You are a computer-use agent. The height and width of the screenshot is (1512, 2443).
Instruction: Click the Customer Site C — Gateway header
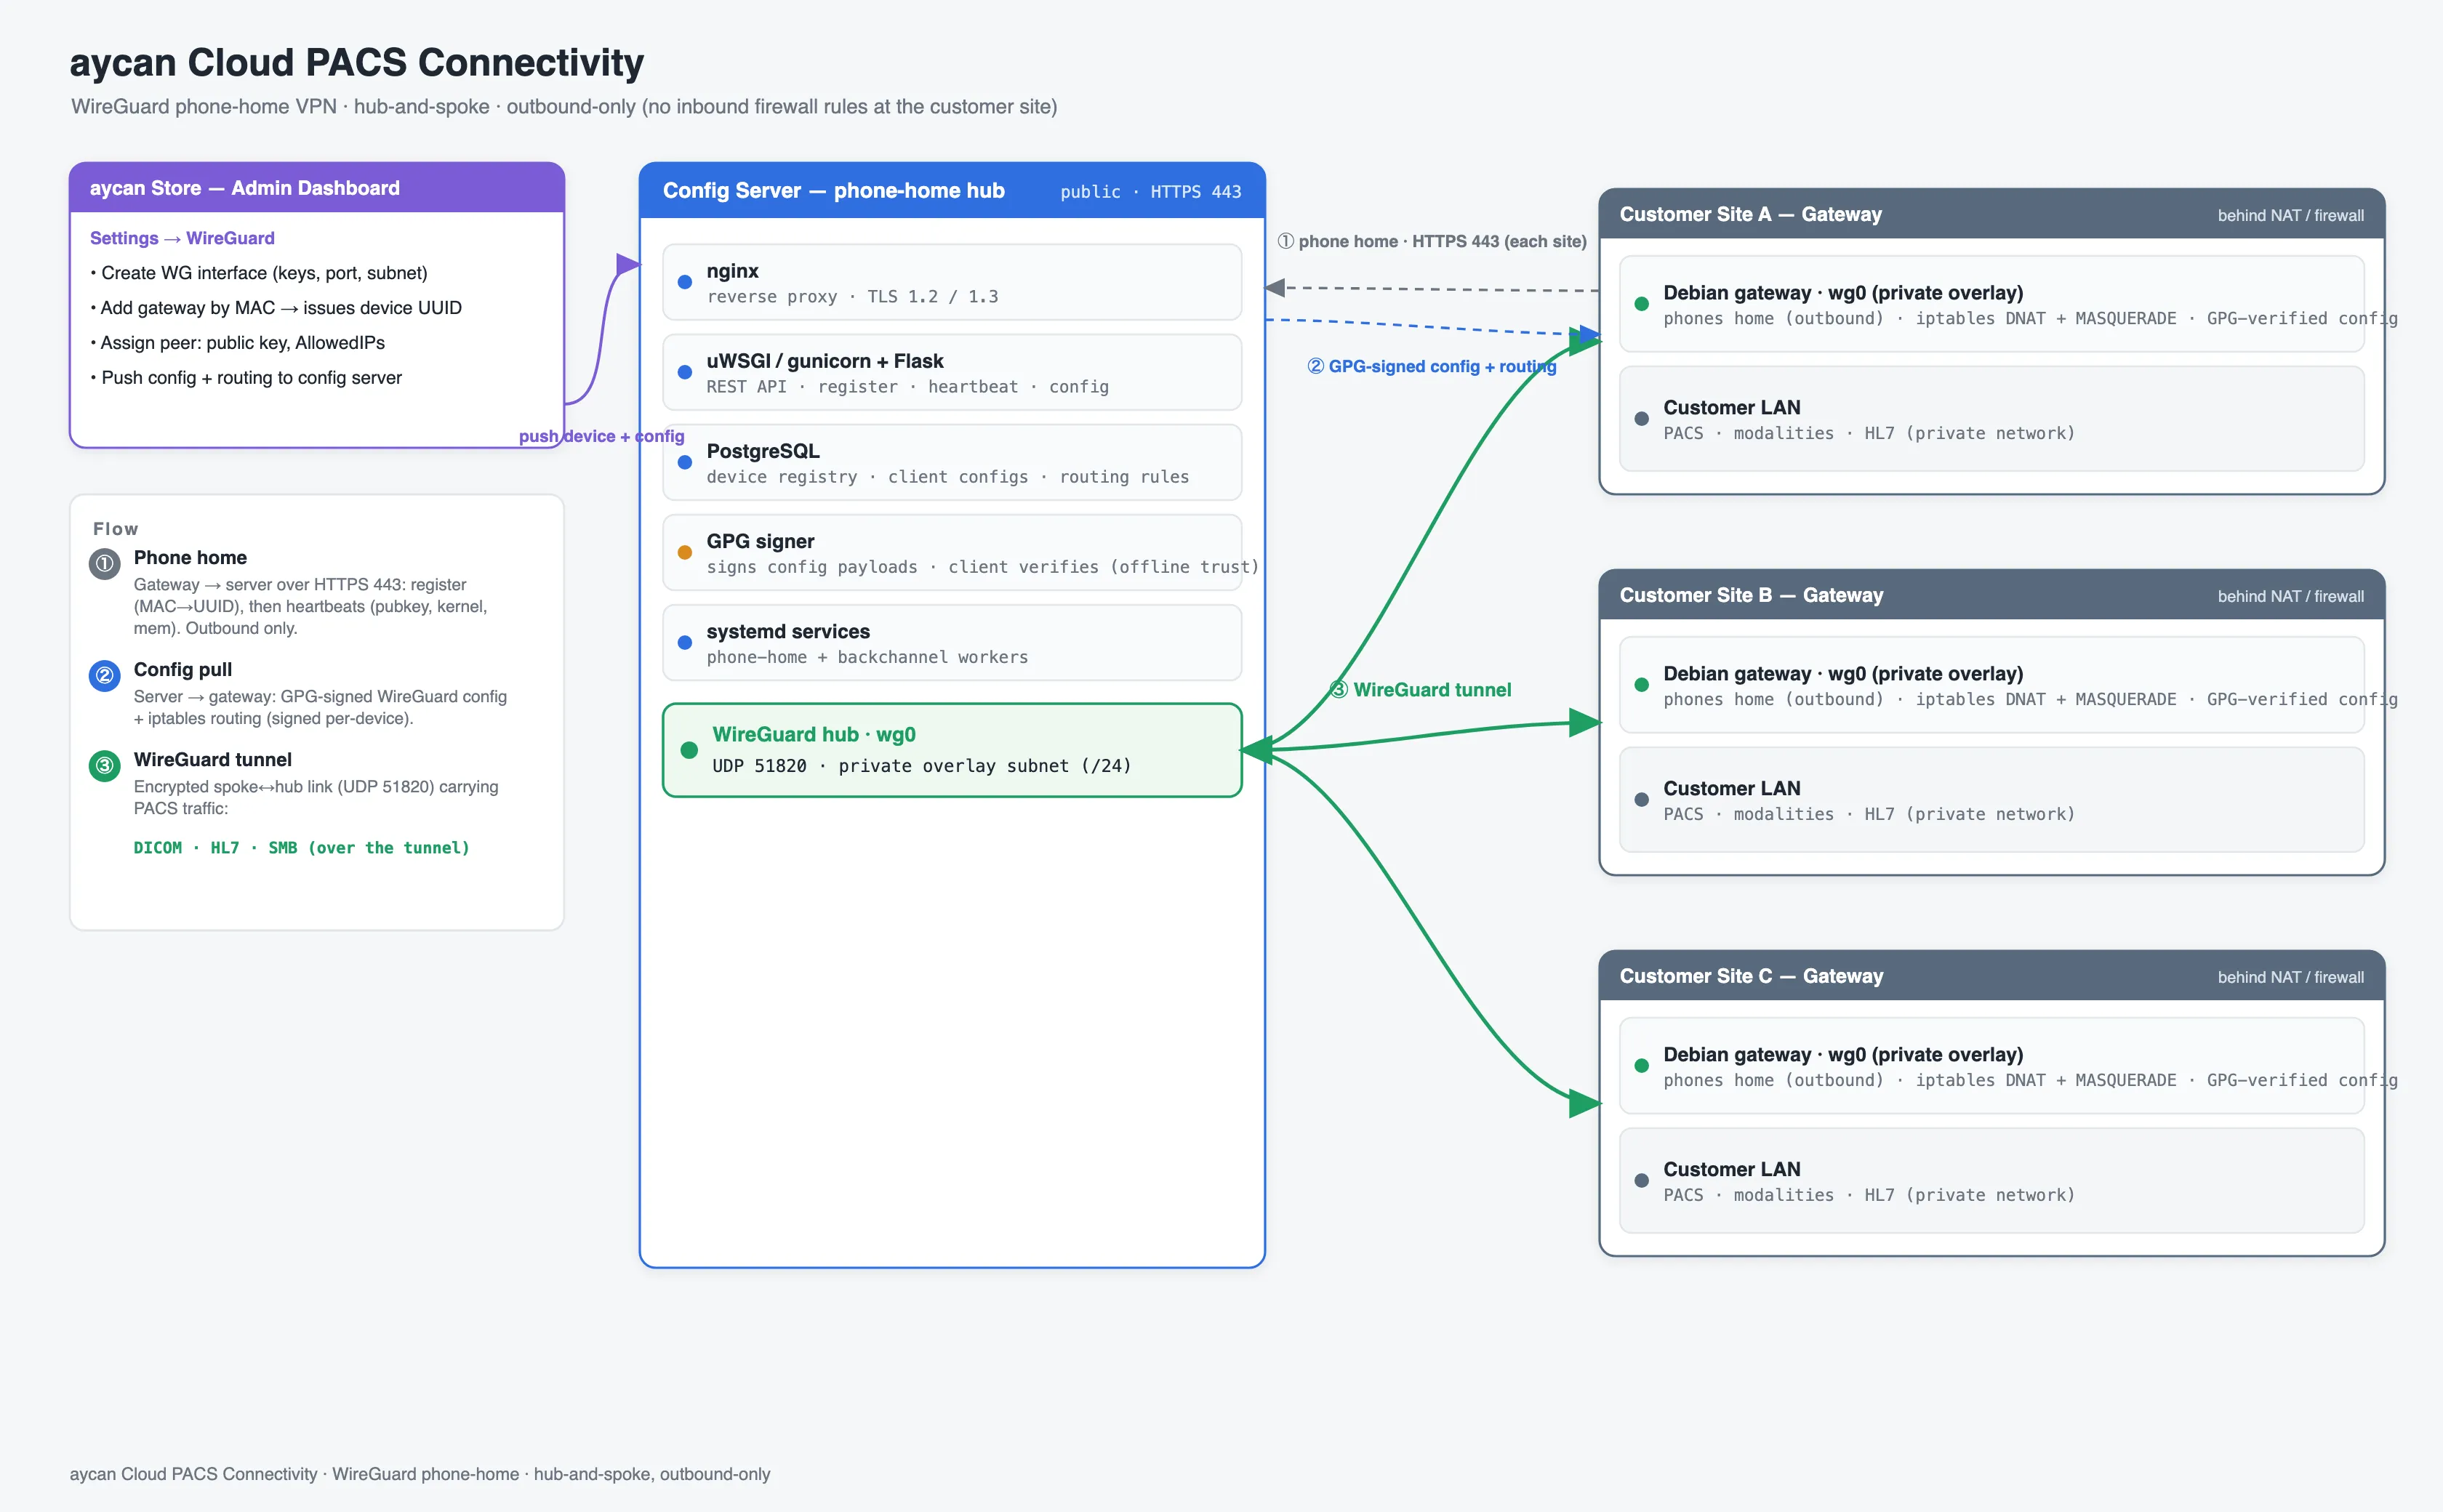tap(1992, 976)
